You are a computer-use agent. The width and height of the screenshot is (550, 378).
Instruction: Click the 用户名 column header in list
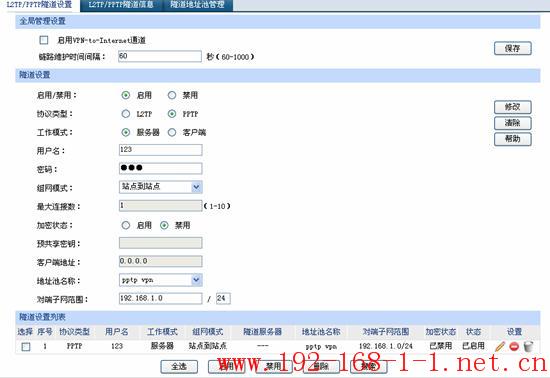coord(117,332)
